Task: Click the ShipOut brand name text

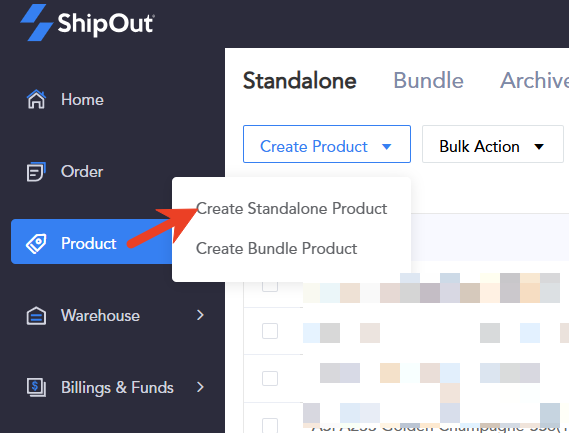Action: pyautogui.click(x=106, y=24)
